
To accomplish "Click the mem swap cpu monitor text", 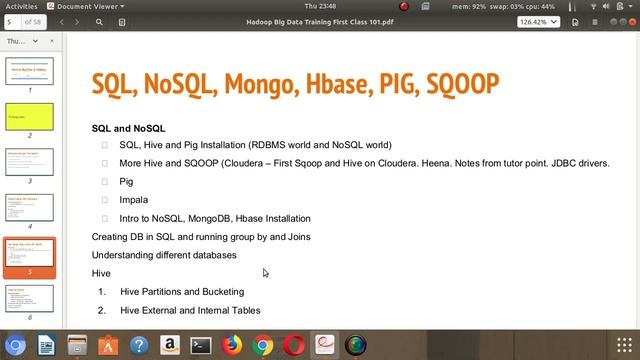I will click(503, 6).
